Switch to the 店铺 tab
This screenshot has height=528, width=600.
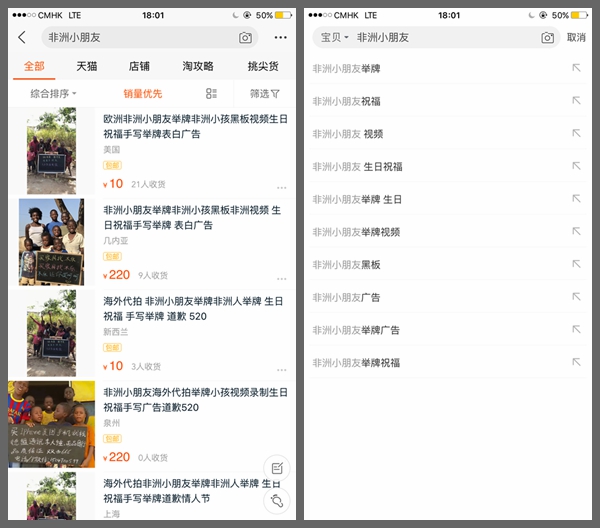[x=139, y=66]
